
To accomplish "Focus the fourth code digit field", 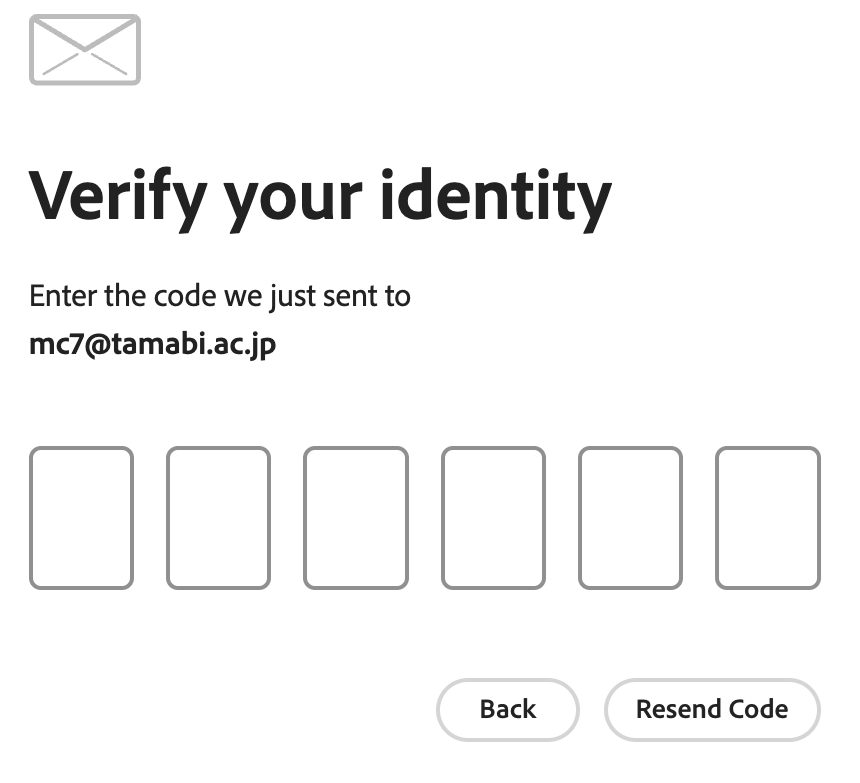I will click(493, 518).
